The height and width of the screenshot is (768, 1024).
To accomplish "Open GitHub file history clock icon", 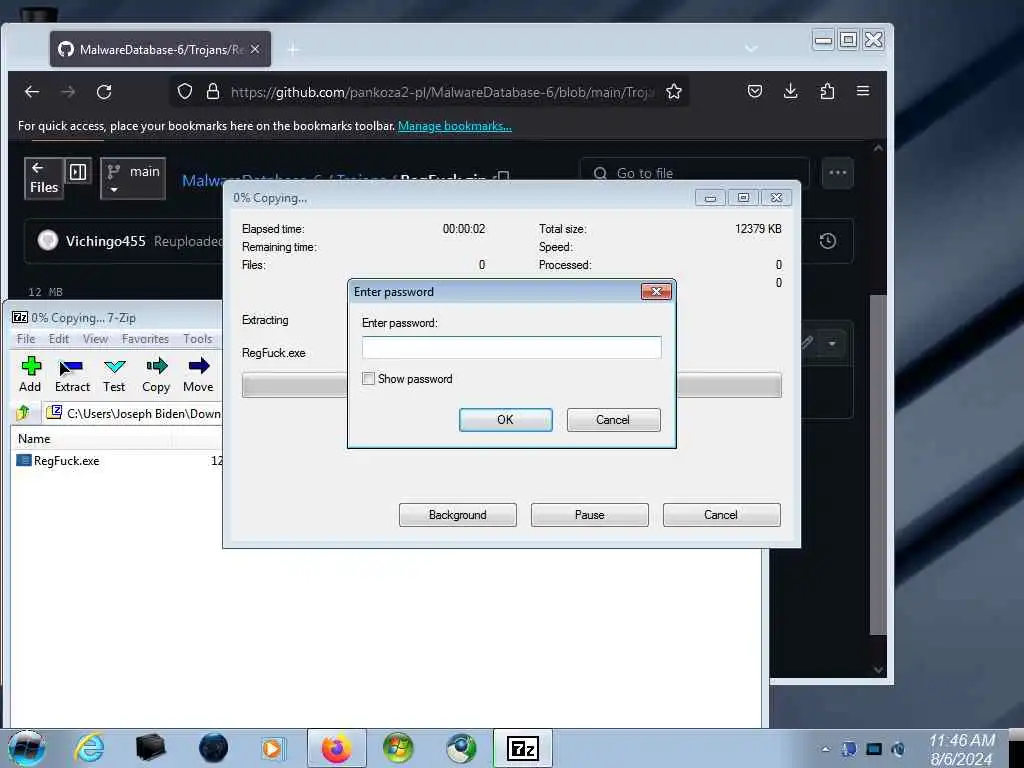I will pos(827,241).
